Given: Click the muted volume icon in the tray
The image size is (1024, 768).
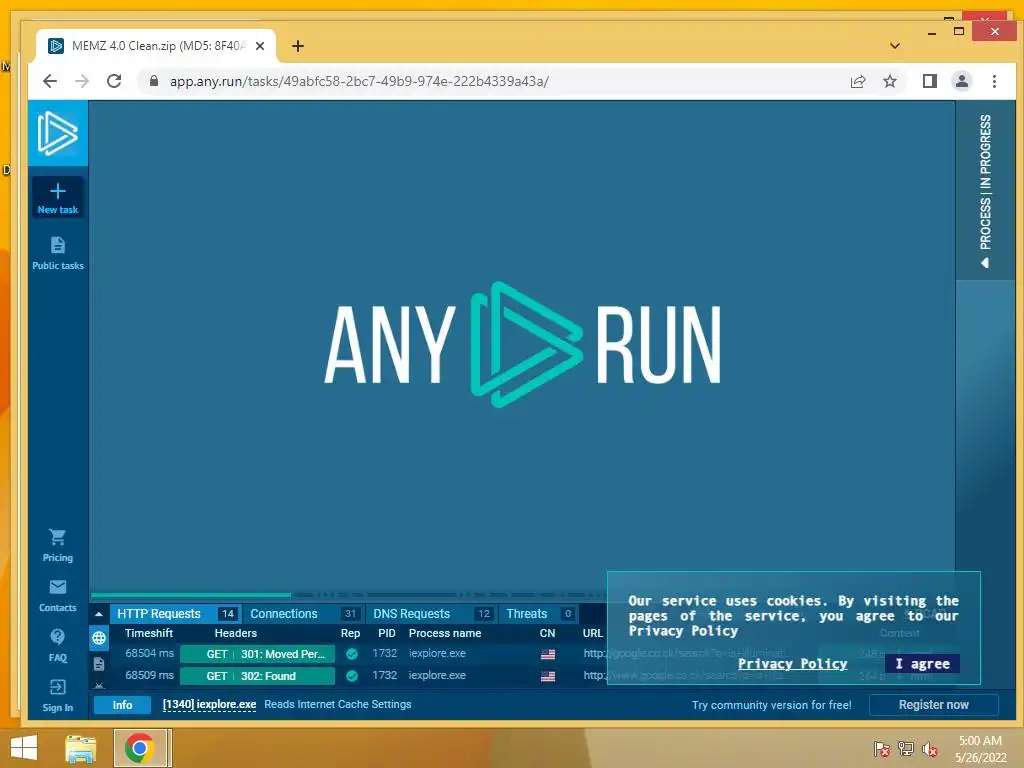Looking at the screenshot, I should tap(929, 749).
